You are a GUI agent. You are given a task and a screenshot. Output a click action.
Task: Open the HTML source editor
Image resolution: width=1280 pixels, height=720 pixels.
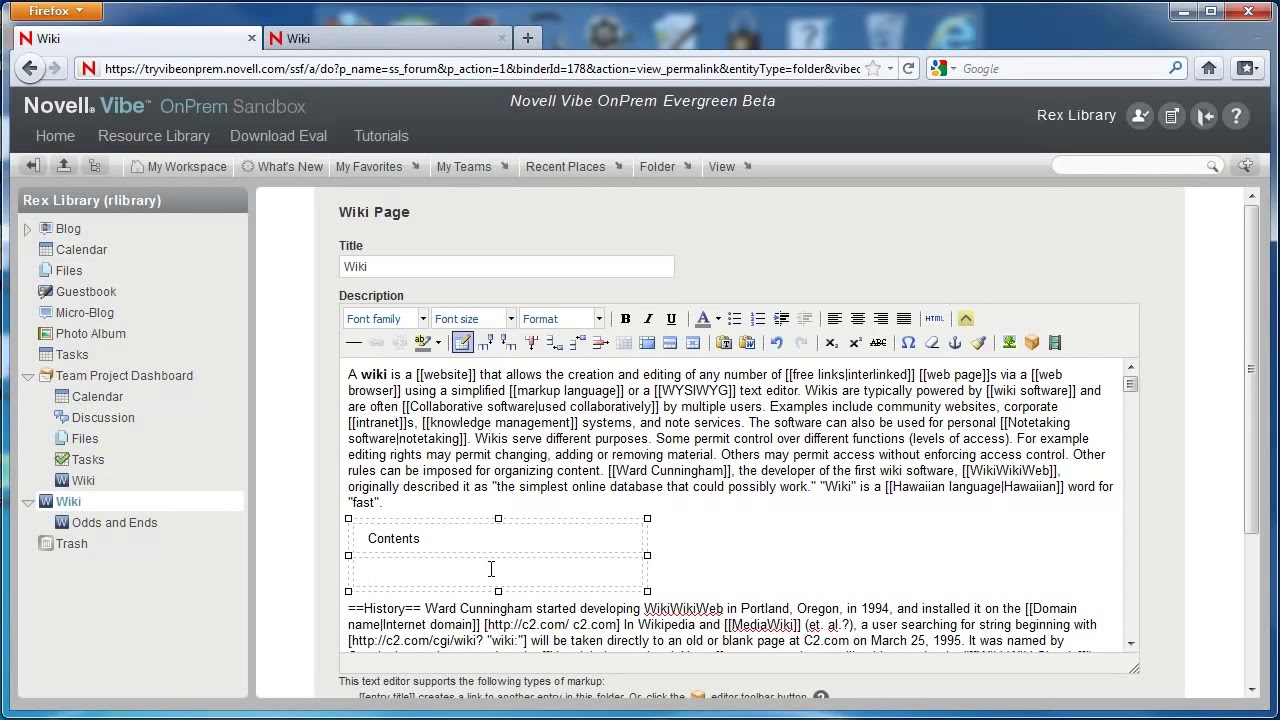(x=934, y=319)
